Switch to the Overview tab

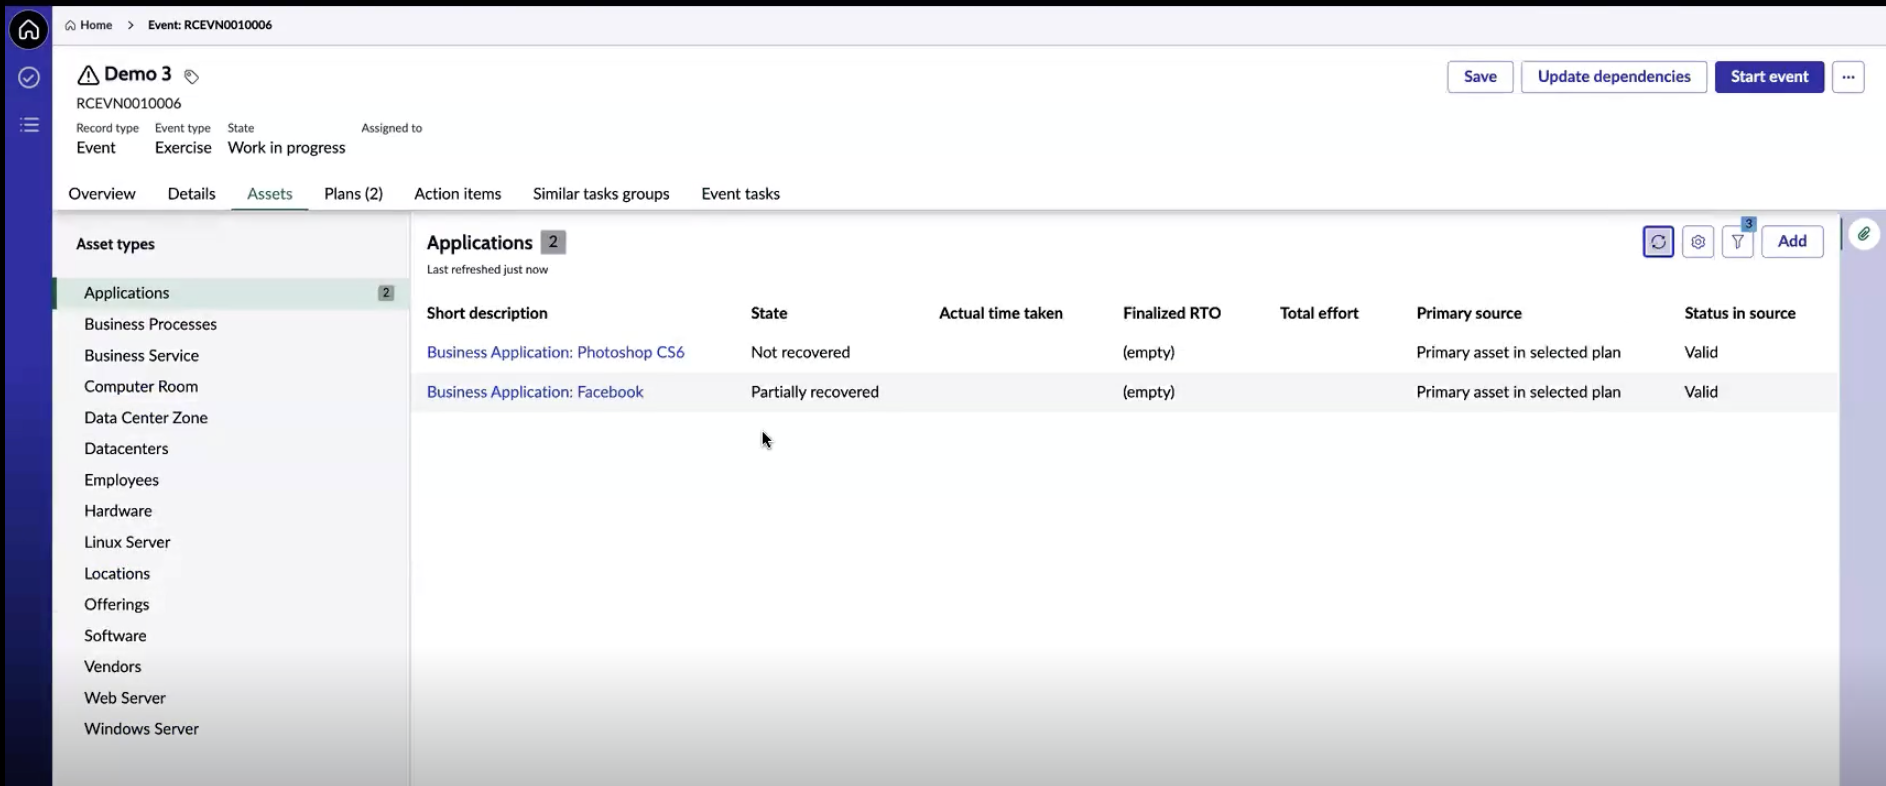pos(102,194)
